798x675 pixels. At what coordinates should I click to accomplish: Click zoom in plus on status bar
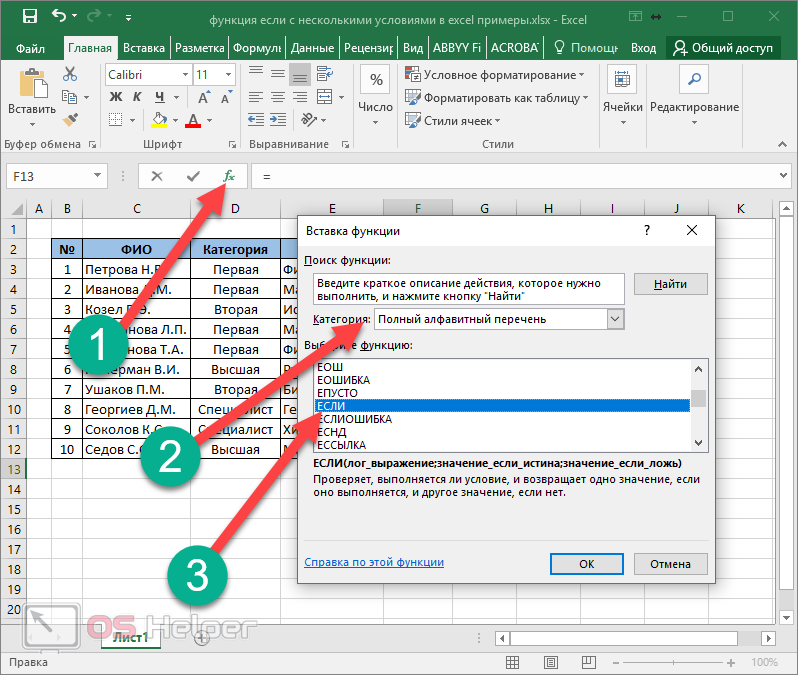[731, 663]
